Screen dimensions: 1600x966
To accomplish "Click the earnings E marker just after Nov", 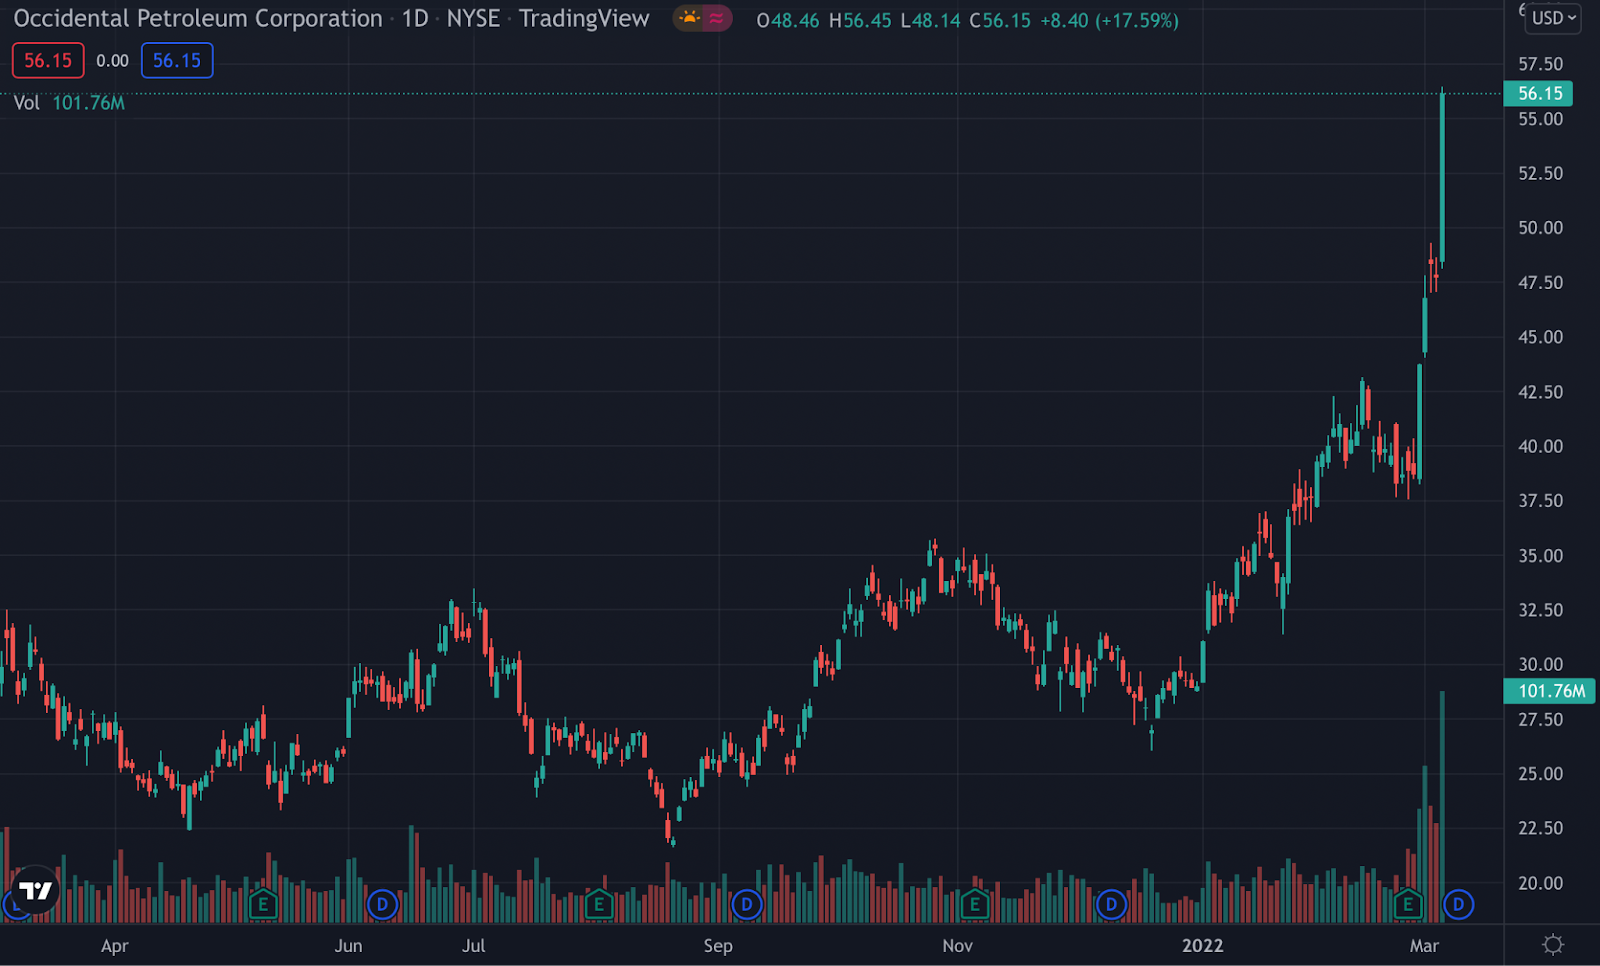I will point(974,905).
